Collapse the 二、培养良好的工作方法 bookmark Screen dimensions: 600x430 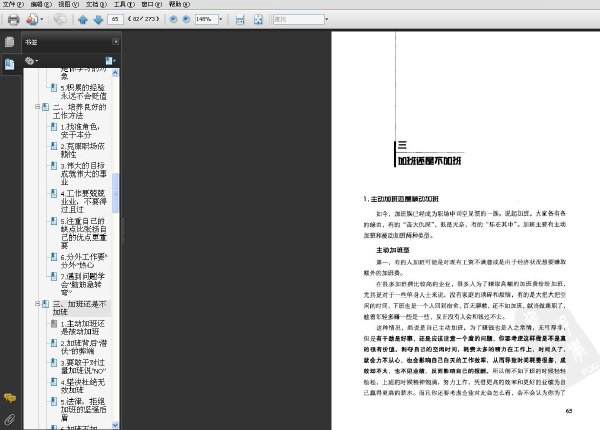coord(38,107)
